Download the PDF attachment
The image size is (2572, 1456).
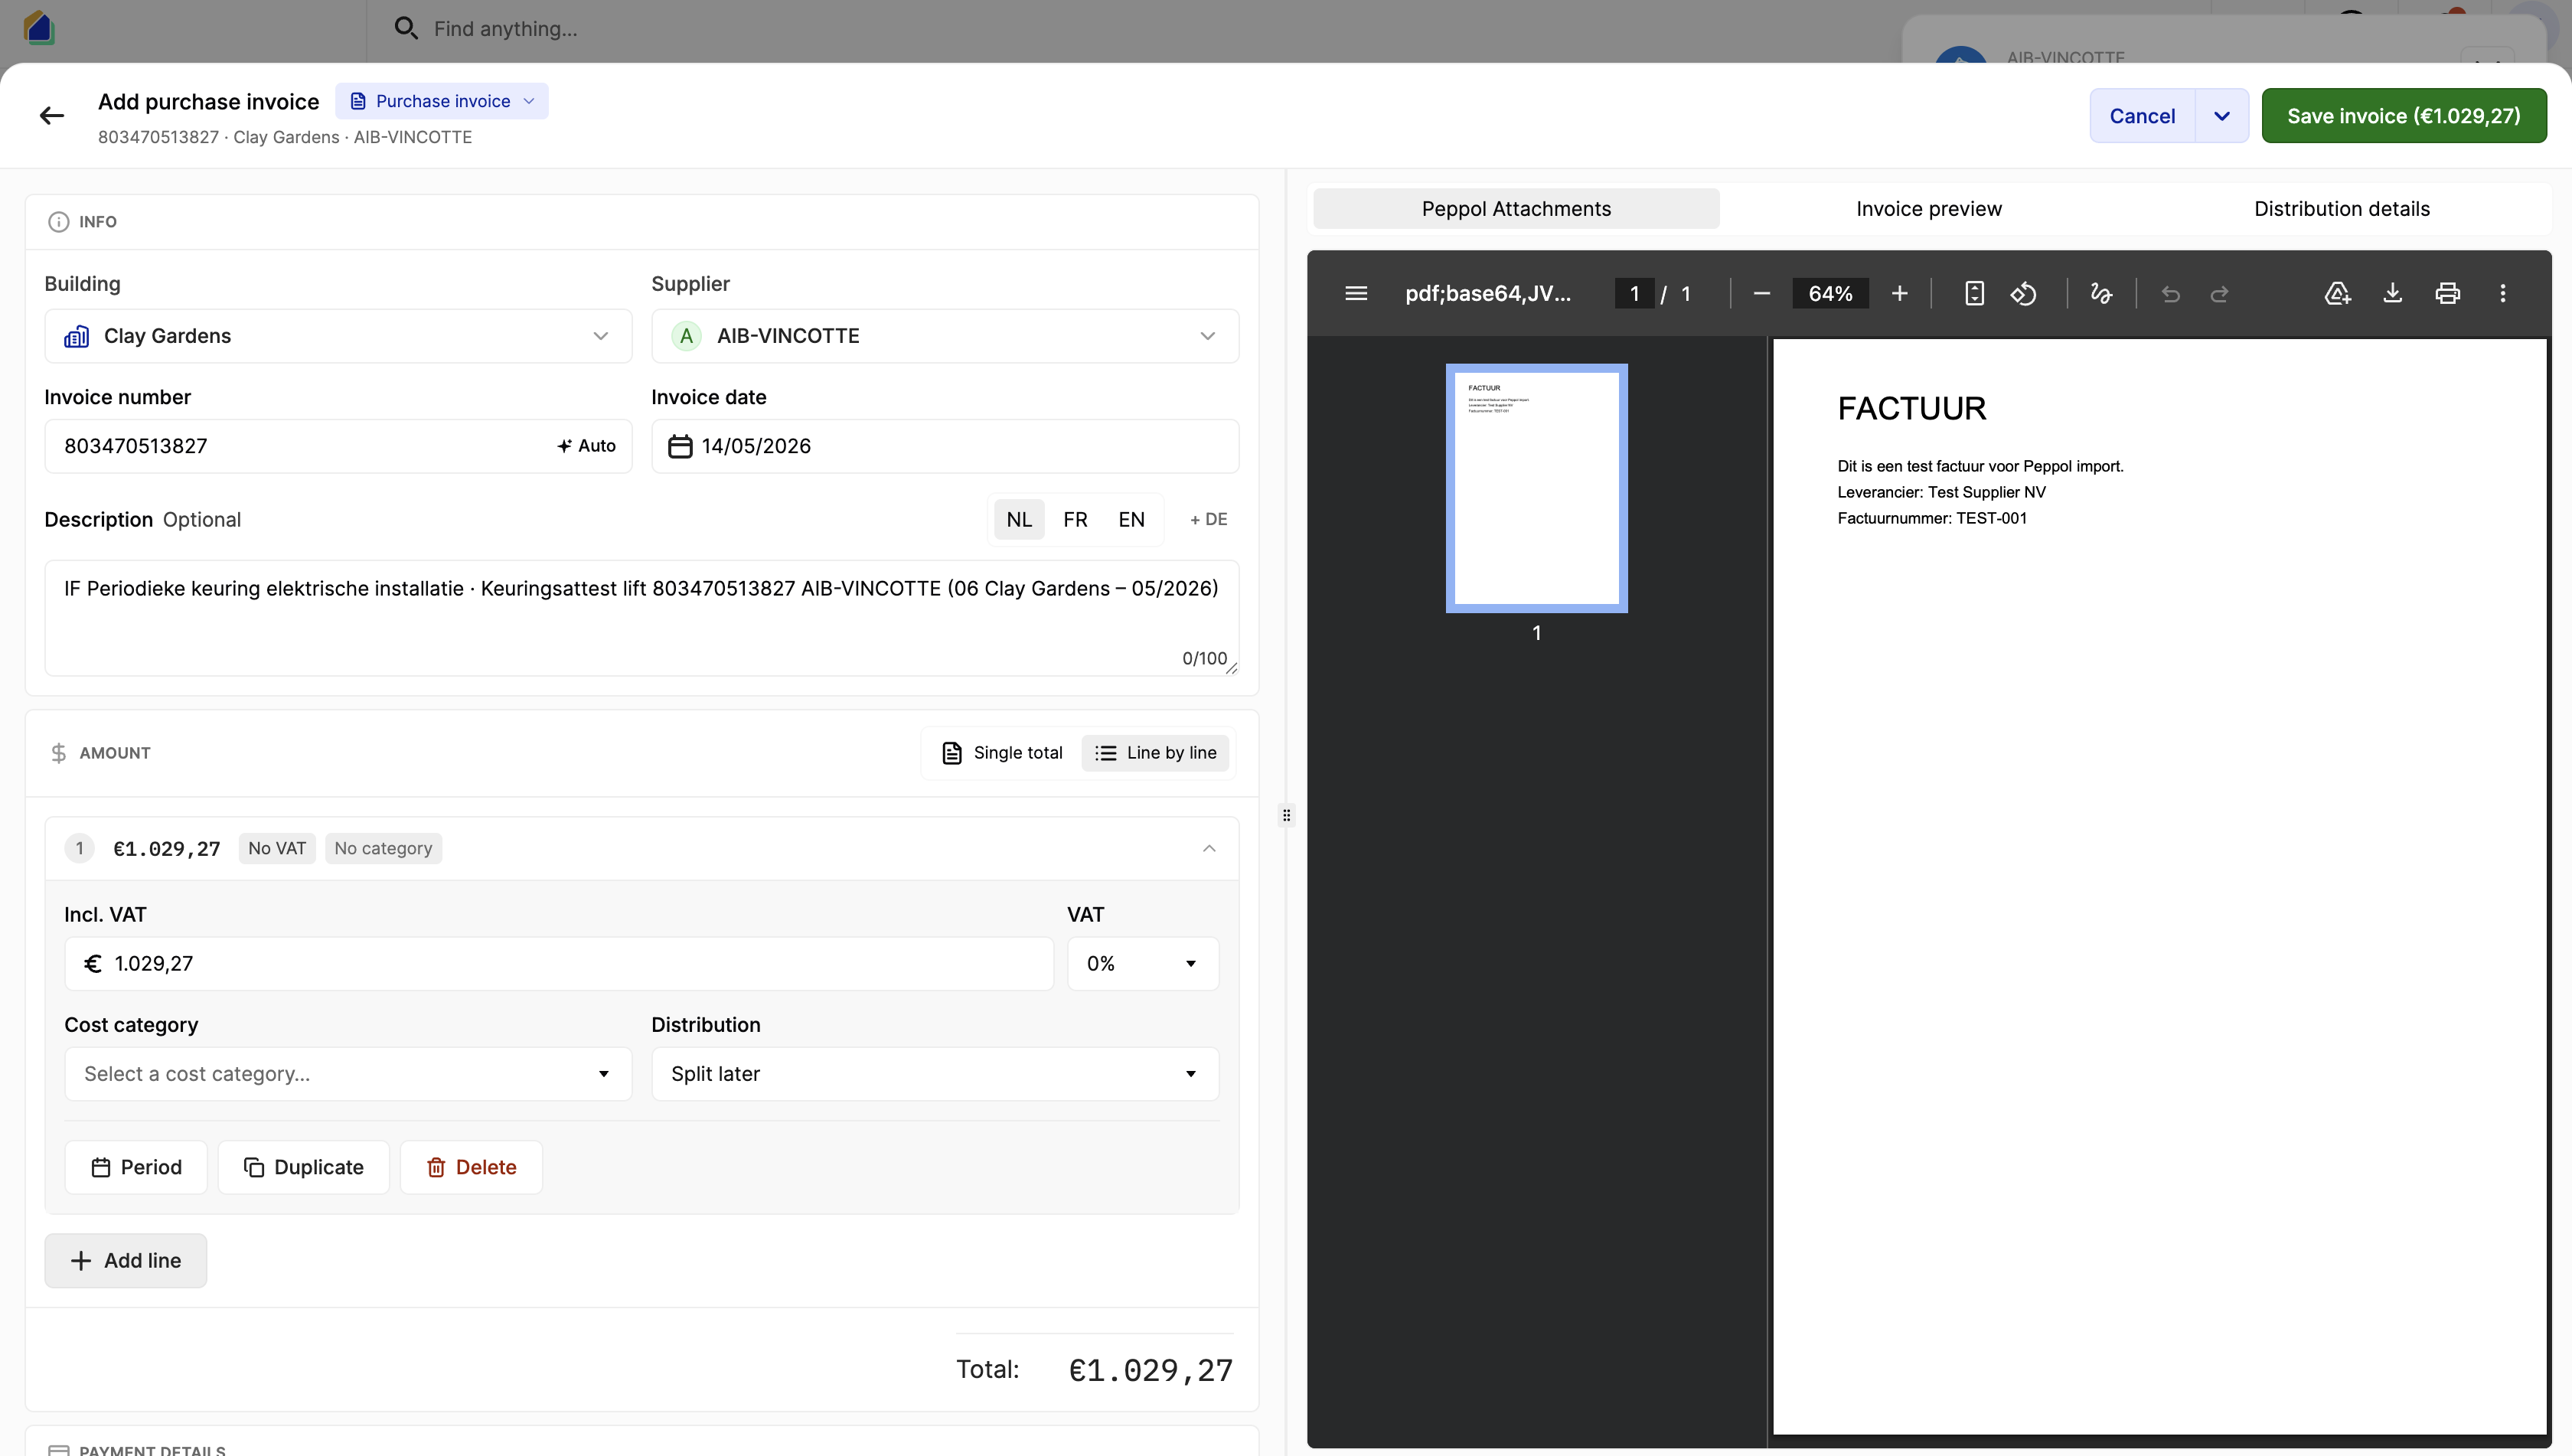click(x=2392, y=293)
